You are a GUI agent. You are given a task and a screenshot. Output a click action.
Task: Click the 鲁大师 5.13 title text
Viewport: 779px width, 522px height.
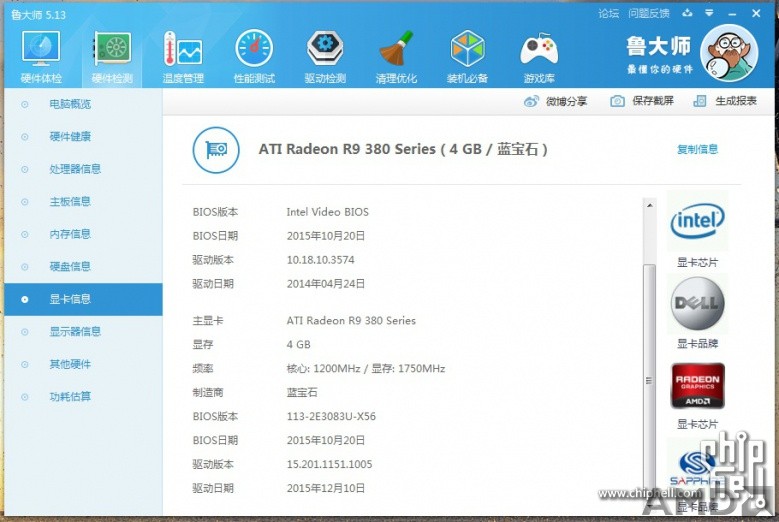[x=38, y=15]
